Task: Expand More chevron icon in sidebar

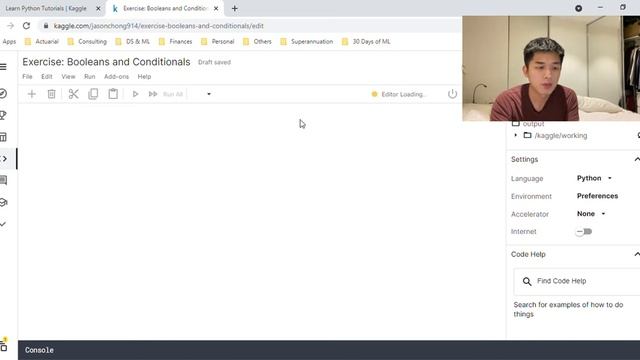Action: pos(3,224)
